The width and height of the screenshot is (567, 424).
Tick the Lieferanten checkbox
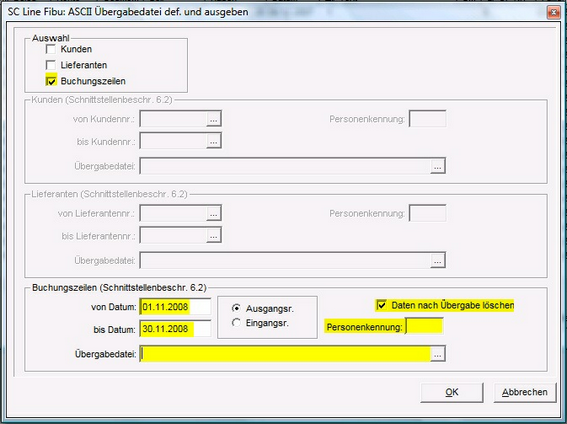point(51,65)
